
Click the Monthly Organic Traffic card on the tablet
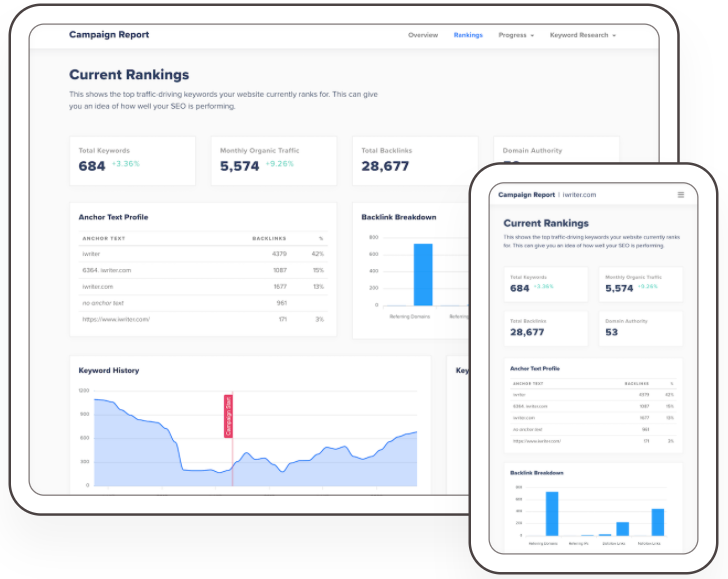[273, 161]
